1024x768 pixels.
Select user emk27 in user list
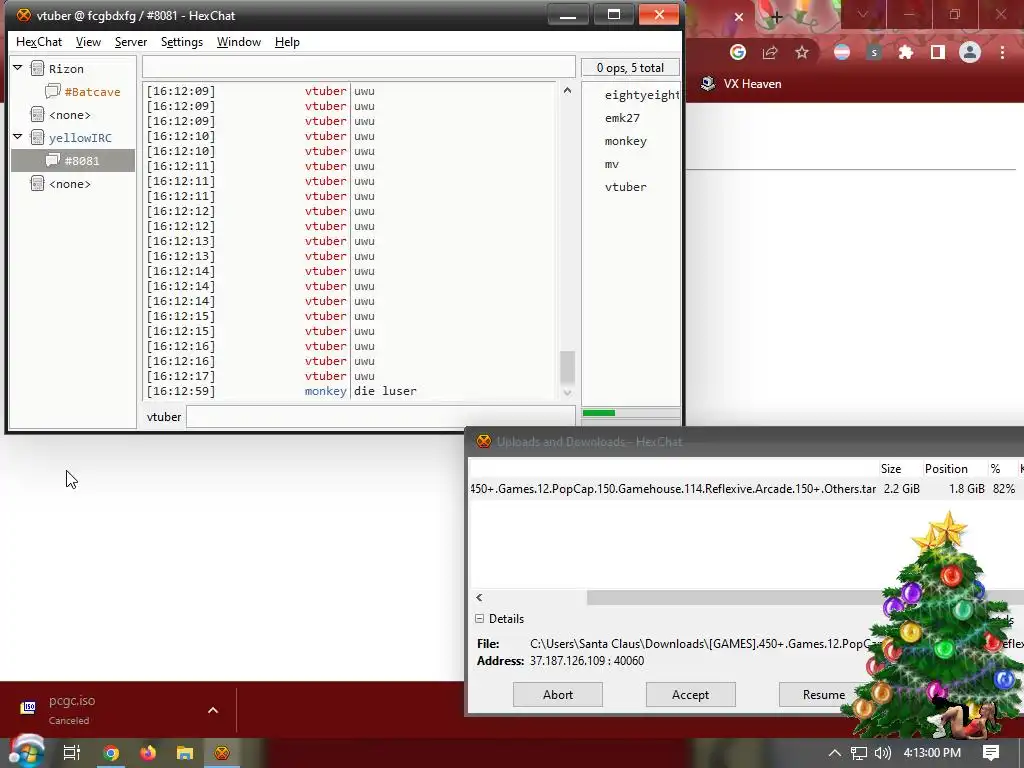[x=622, y=118]
